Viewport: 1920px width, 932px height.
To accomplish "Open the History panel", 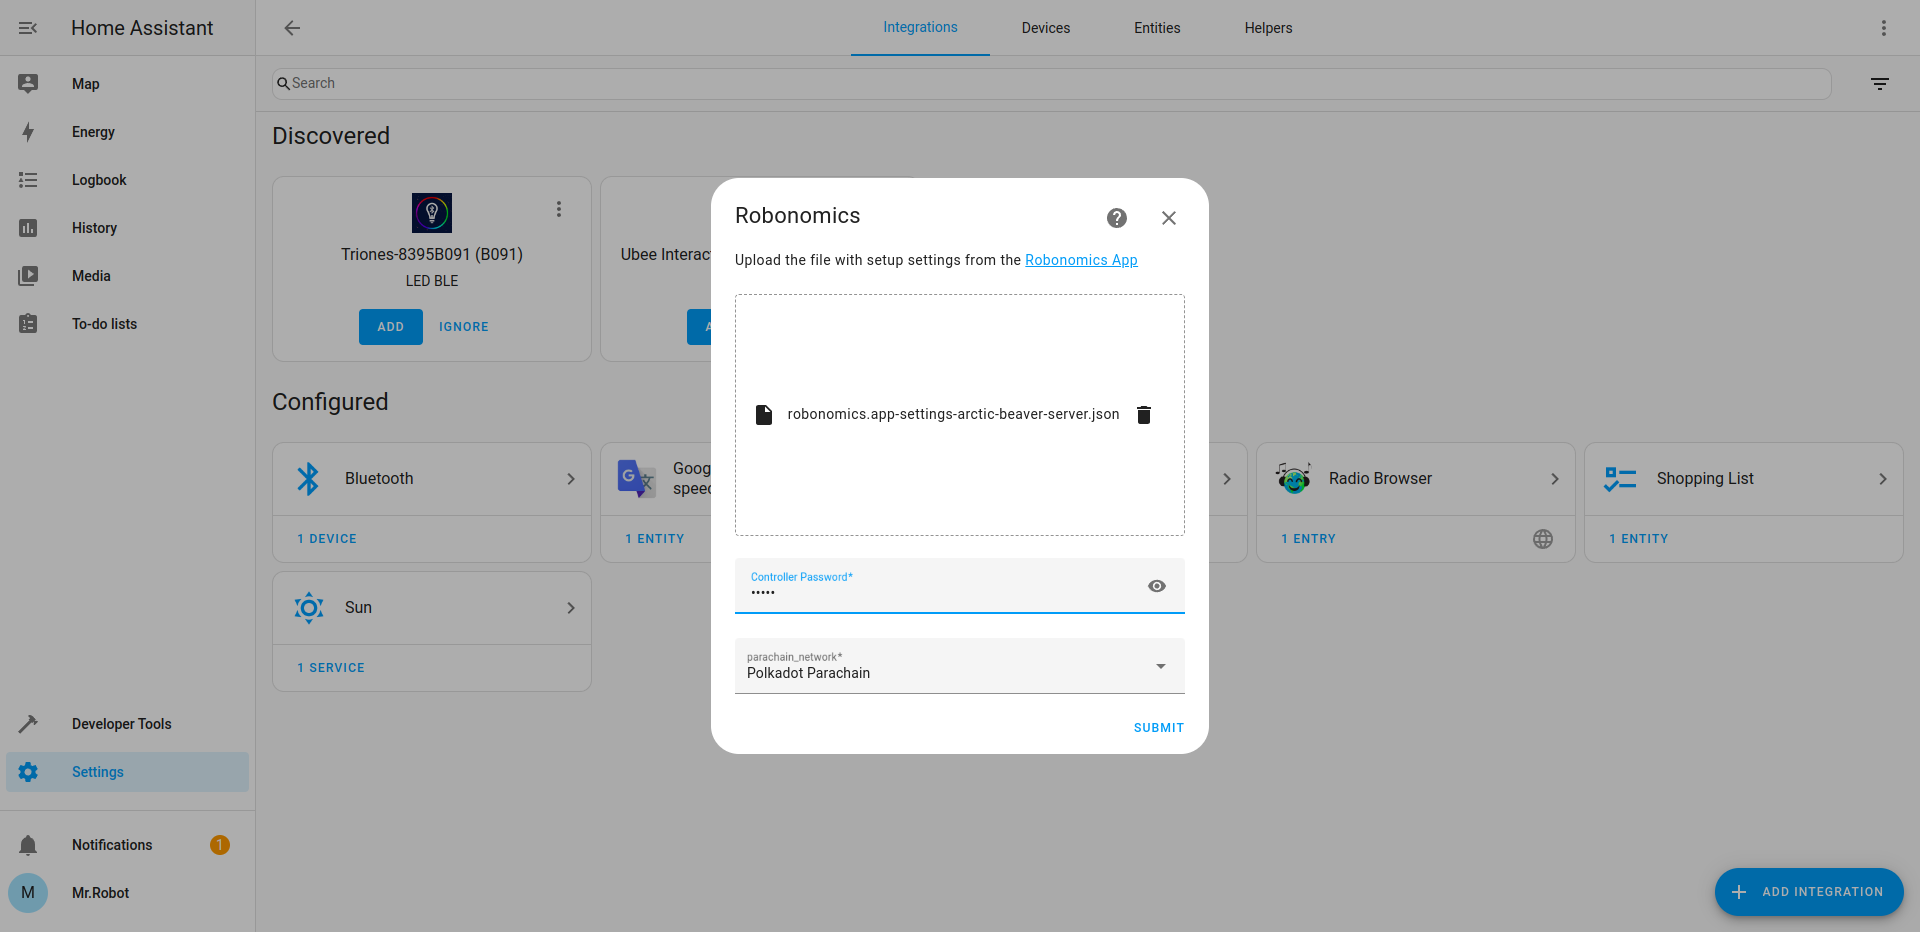I will [x=127, y=228].
